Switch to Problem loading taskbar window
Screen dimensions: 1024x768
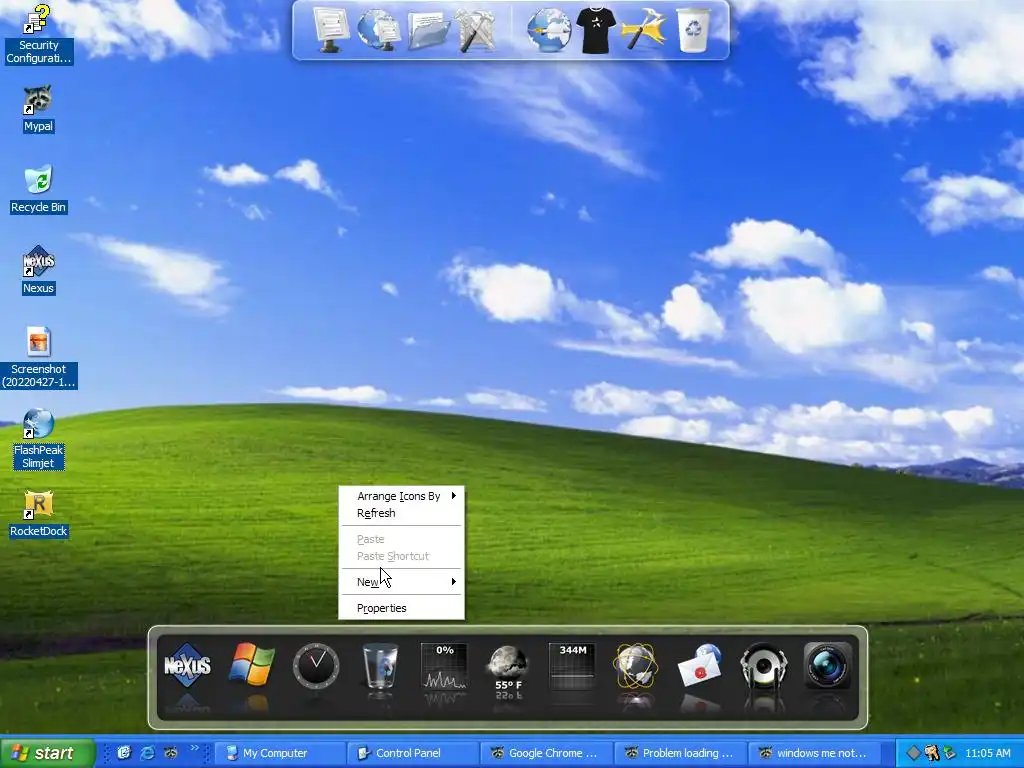point(680,753)
